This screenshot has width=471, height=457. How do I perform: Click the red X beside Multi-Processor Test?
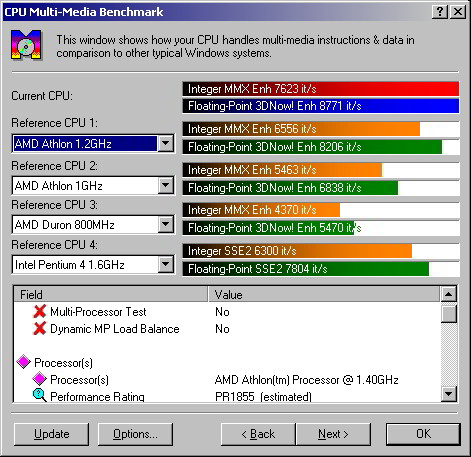(x=39, y=312)
